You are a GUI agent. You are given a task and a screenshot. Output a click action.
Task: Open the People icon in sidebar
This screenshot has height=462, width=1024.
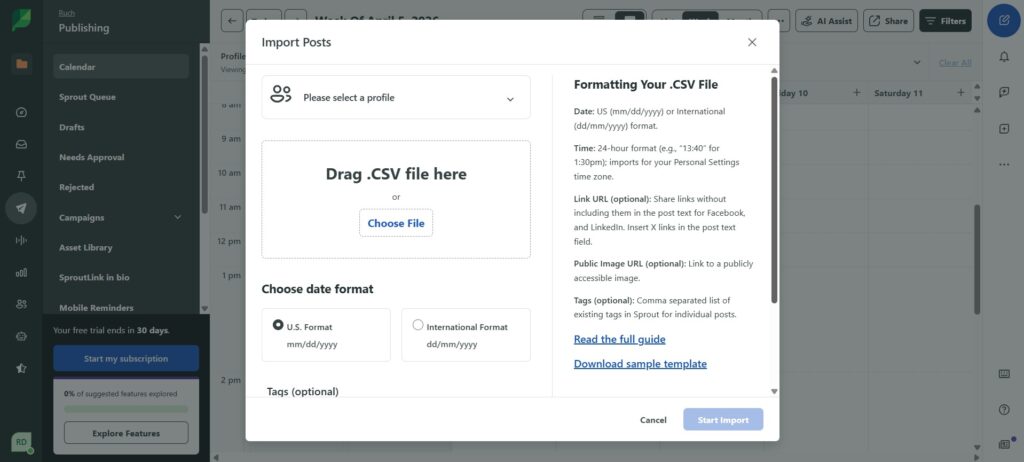tap(22, 305)
